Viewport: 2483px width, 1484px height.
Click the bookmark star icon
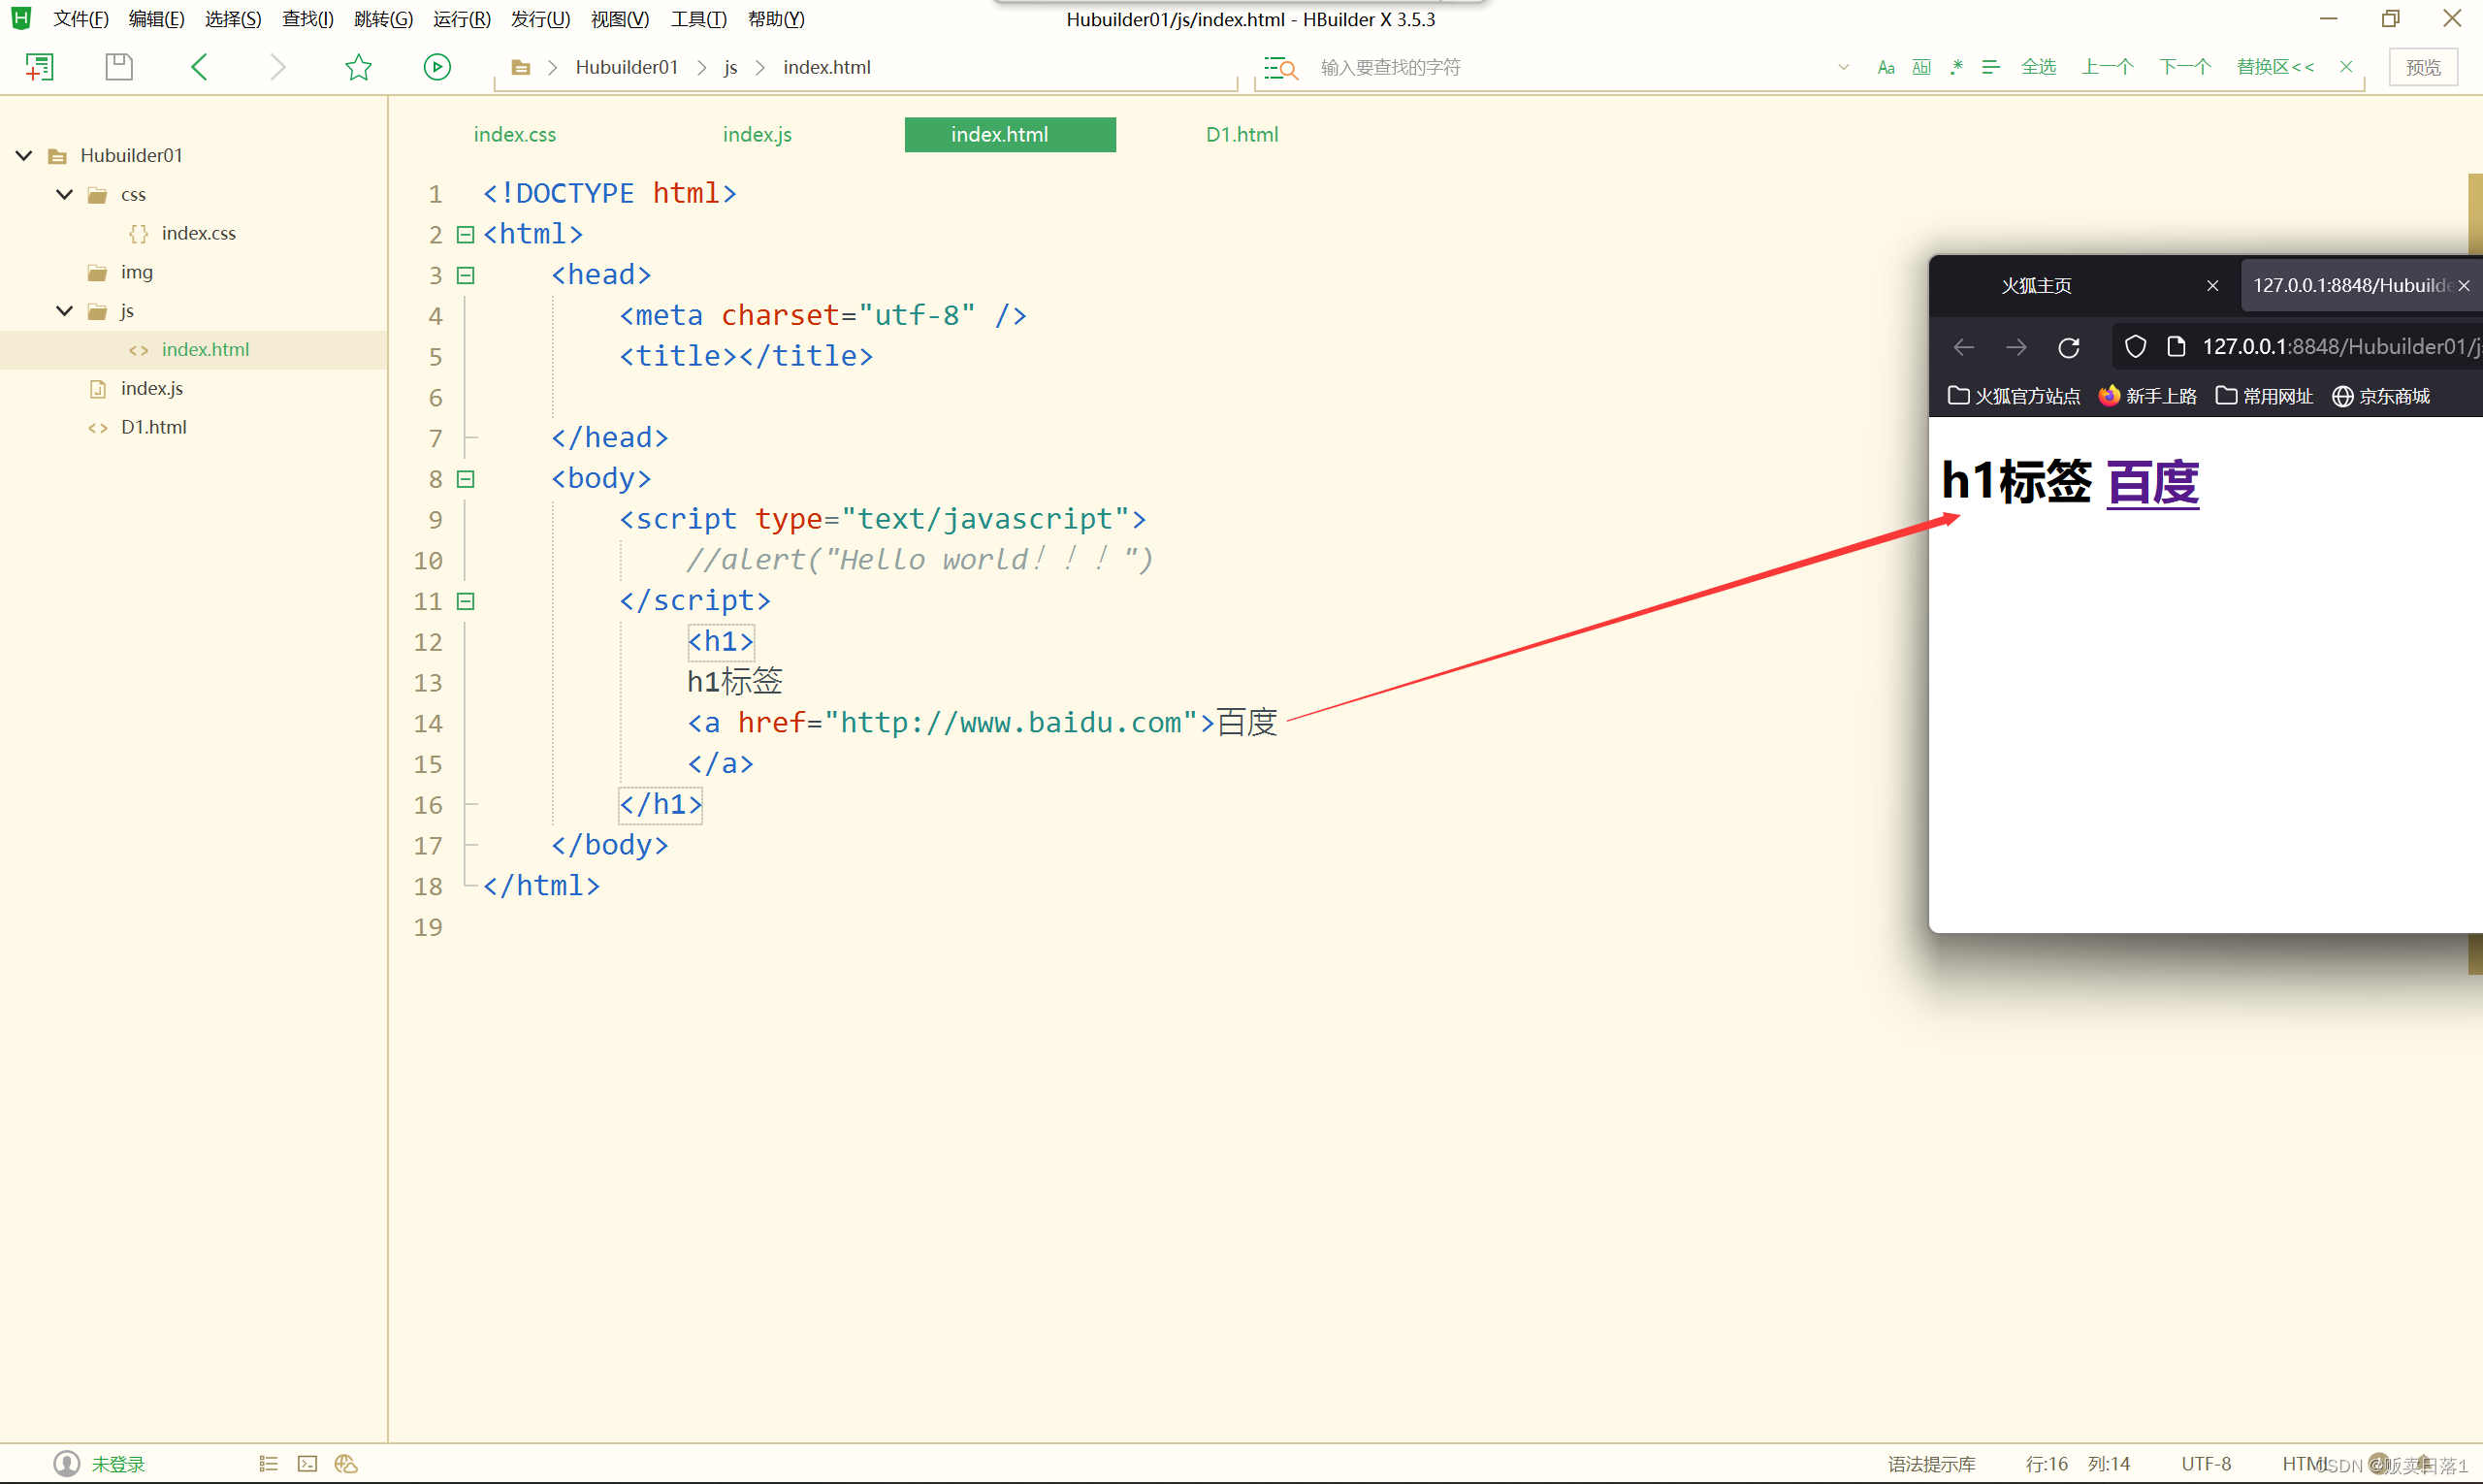pos(358,67)
